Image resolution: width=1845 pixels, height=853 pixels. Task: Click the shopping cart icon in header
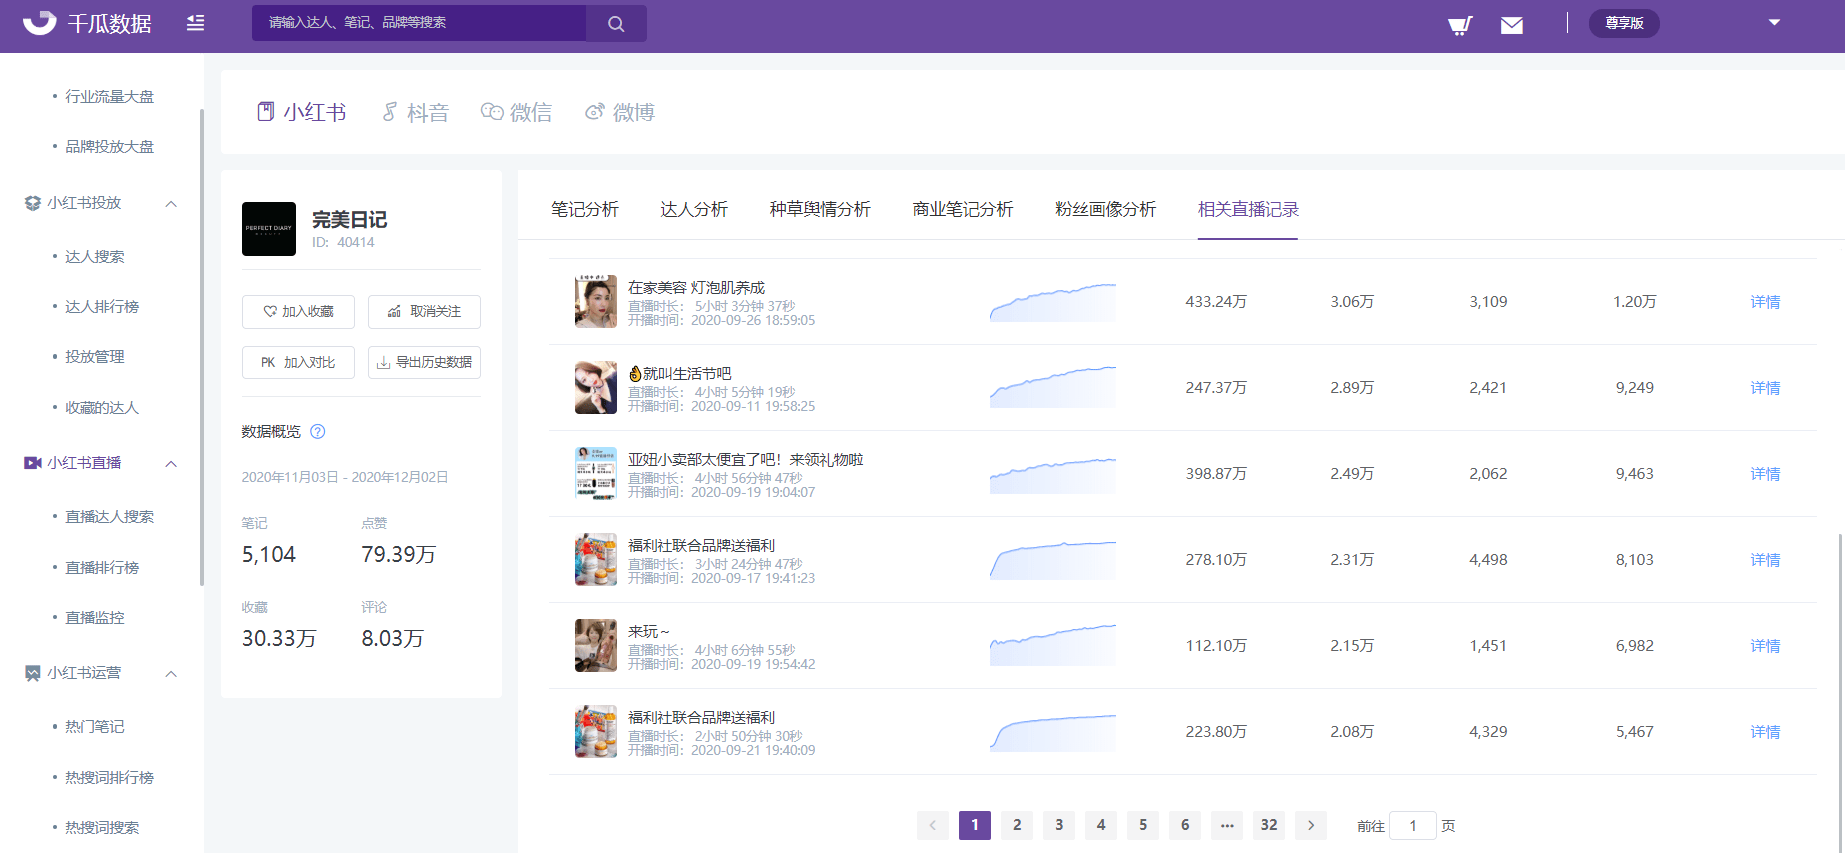click(1460, 25)
